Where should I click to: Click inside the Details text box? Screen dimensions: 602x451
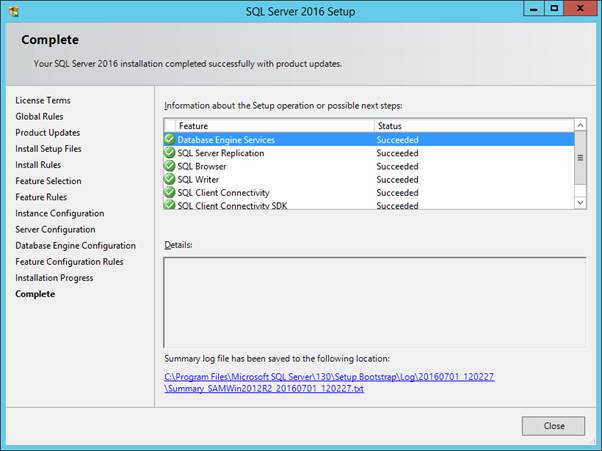click(375, 302)
